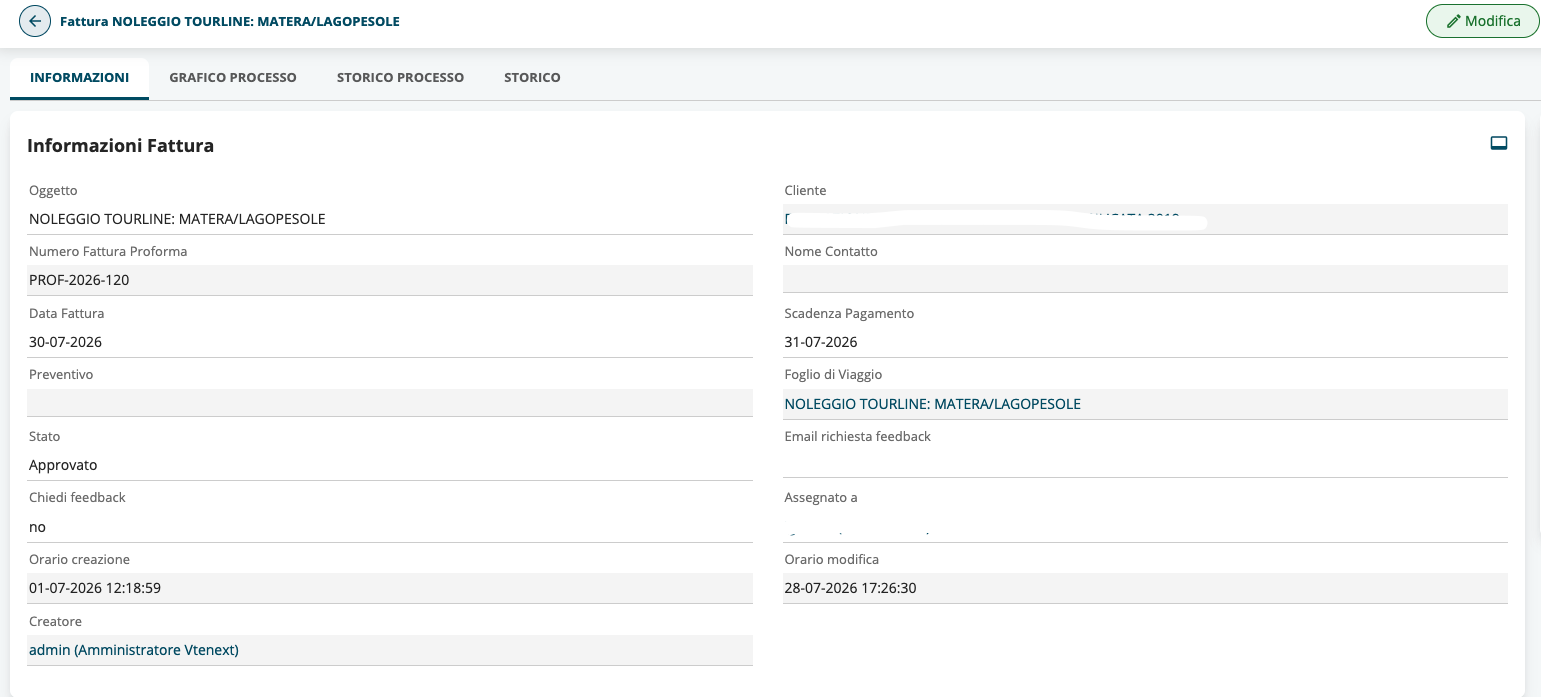The height and width of the screenshot is (697, 1541).
Task: Click the Data Fattura value 30-07-2026
Action: (65, 342)
